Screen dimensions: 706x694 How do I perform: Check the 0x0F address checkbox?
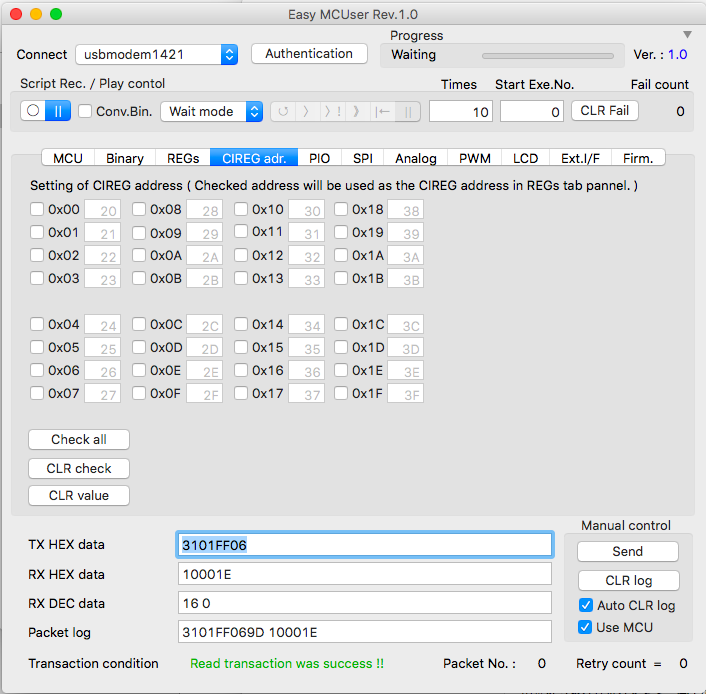(x=139, y=393)
